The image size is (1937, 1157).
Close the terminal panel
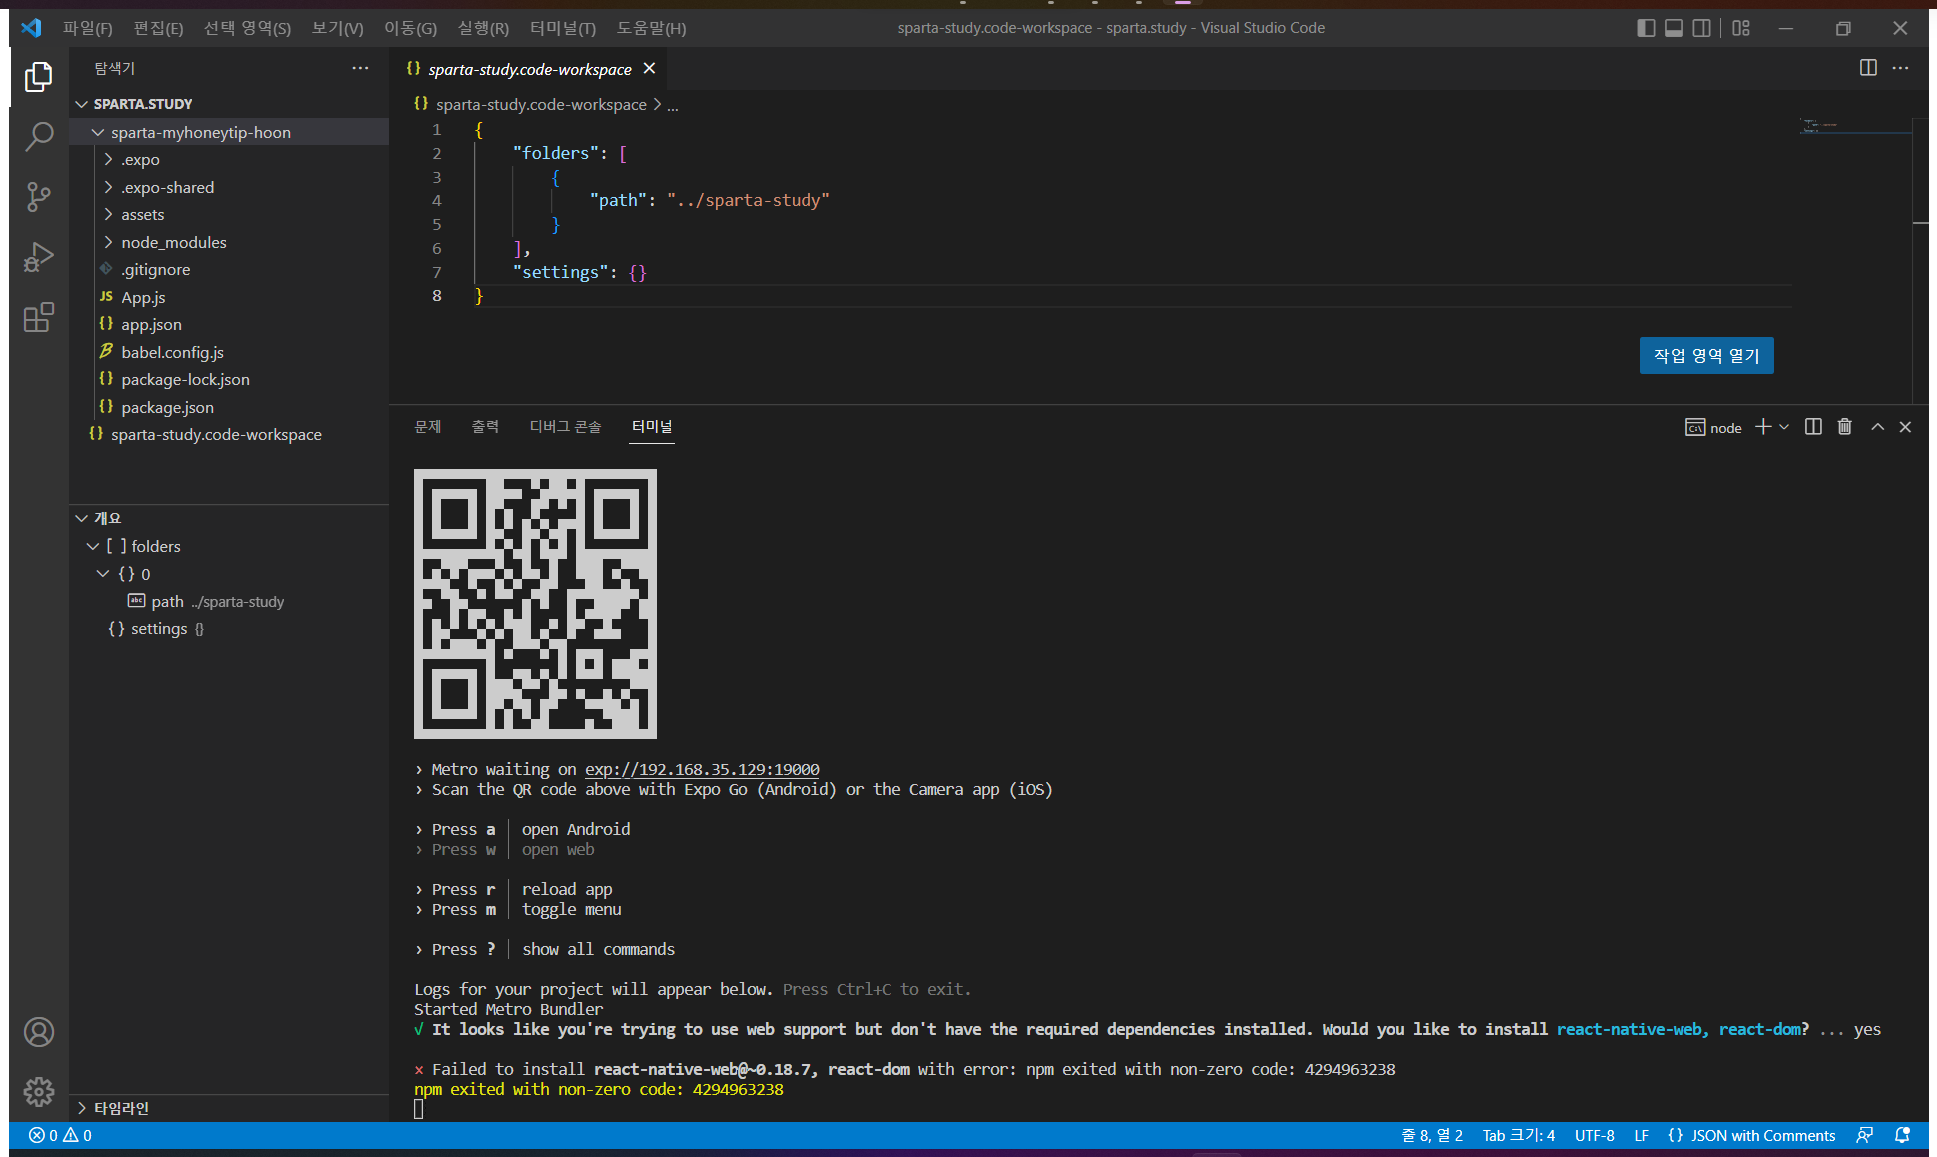click(1905, 427)
